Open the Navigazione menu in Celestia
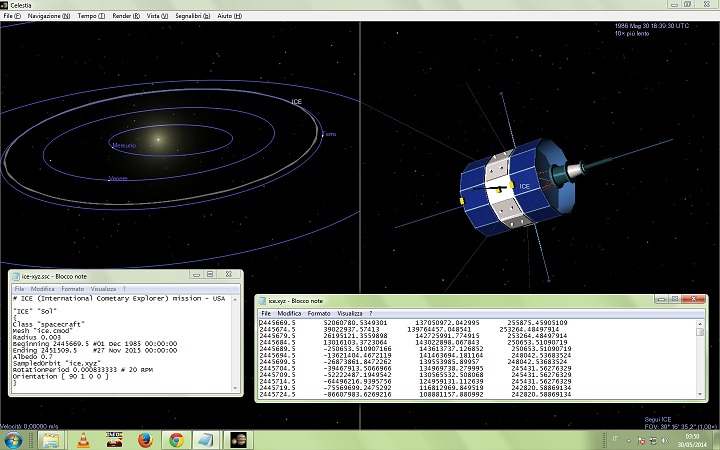This screenshot has height=450, width=720. [48, 17]
